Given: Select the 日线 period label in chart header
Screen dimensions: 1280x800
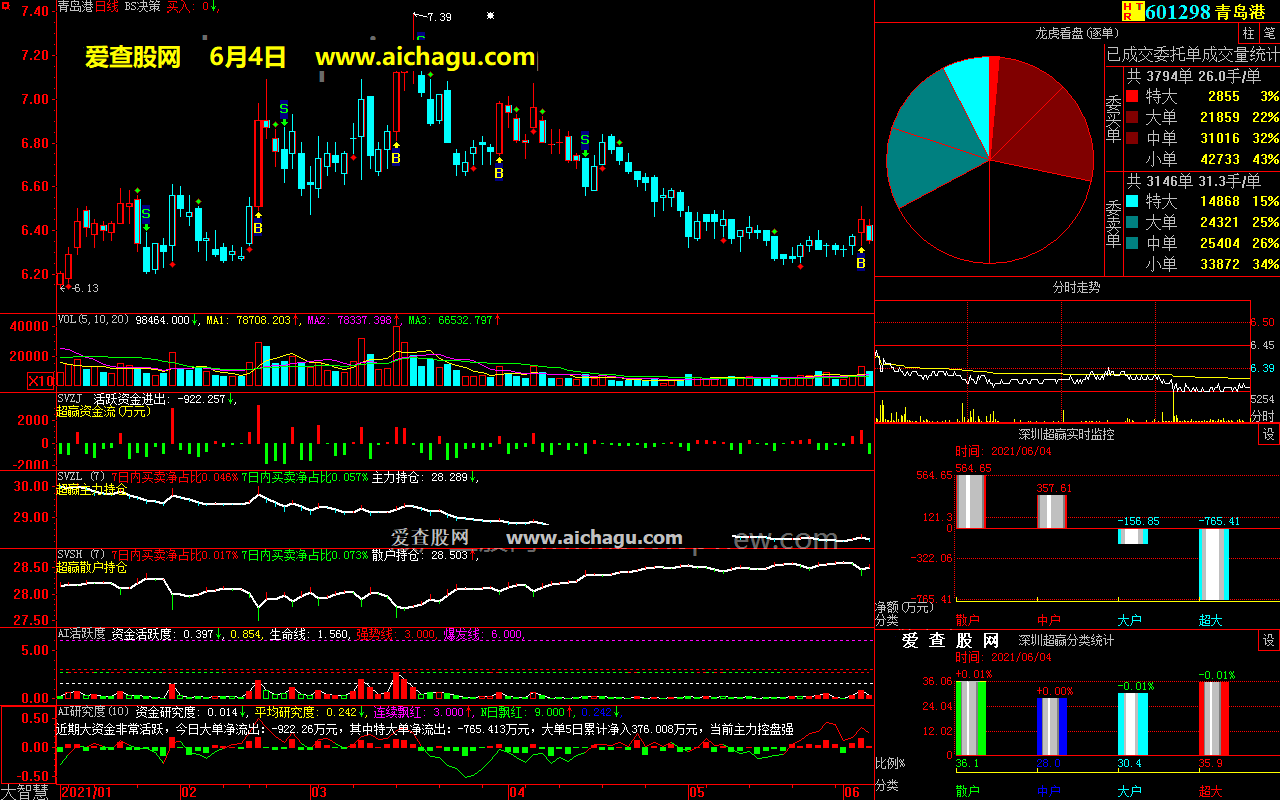Looking at the screenshot, I should click(107, 6).
